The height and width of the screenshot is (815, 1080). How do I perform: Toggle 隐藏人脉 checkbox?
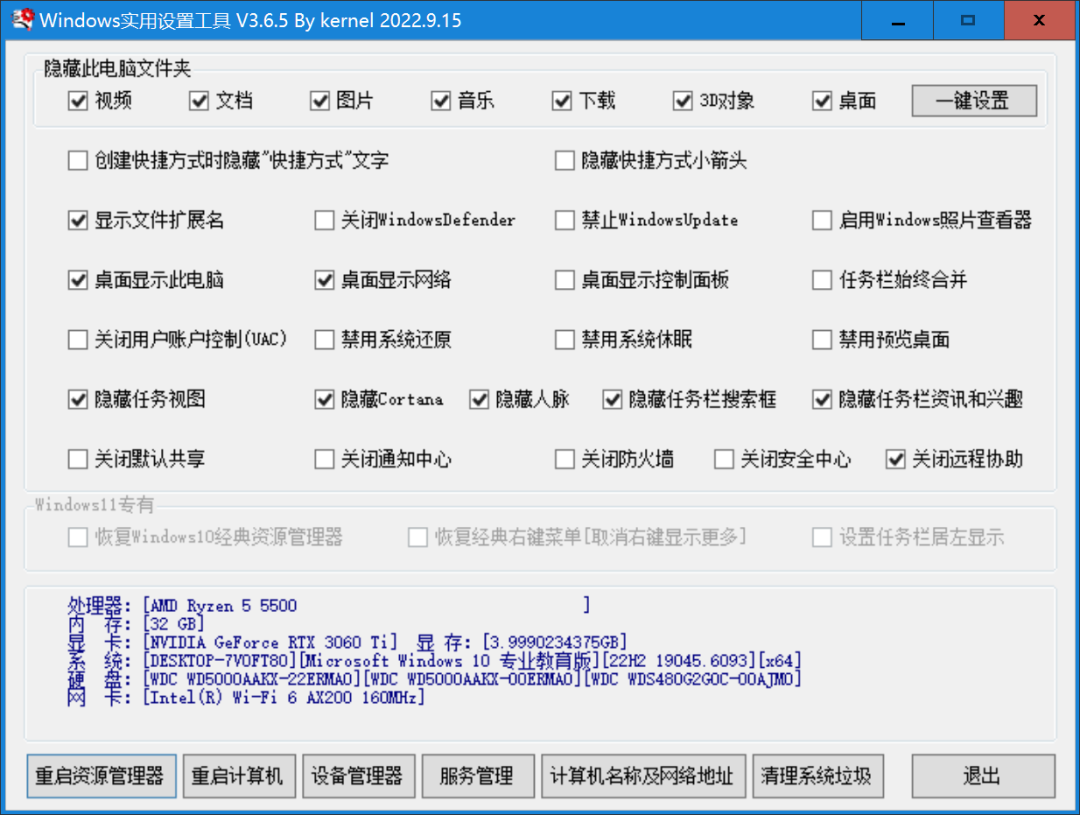[x=479, y=400]
